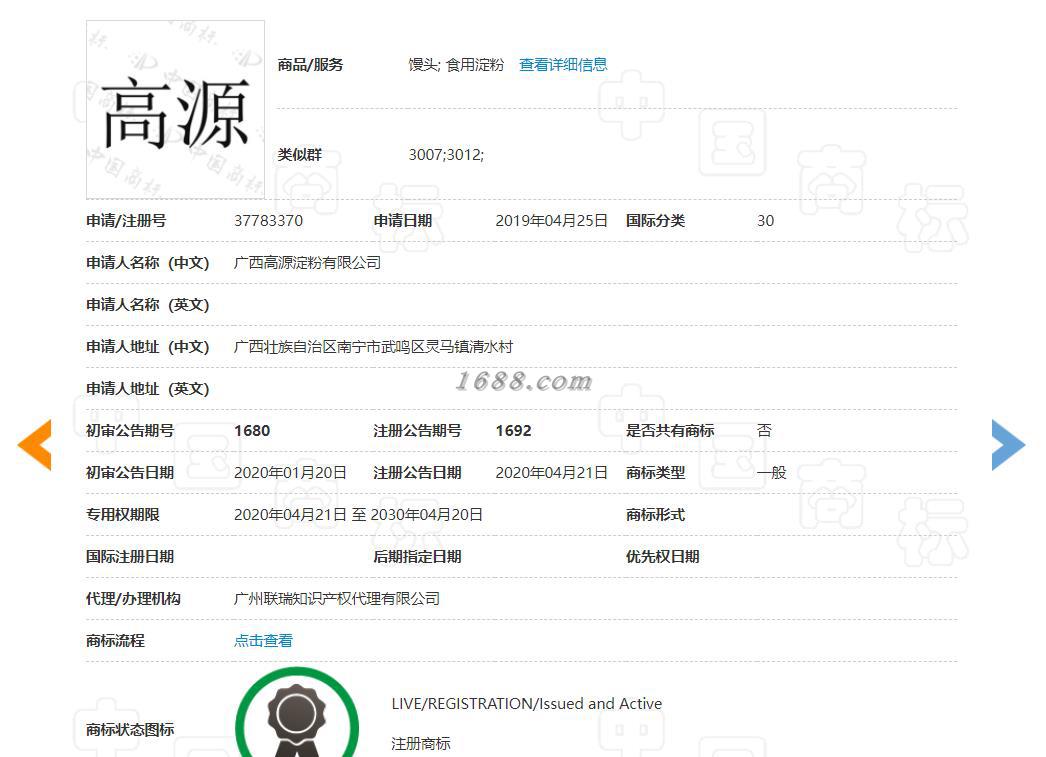Select application date 2019年04月25日

tap(551, 221)
